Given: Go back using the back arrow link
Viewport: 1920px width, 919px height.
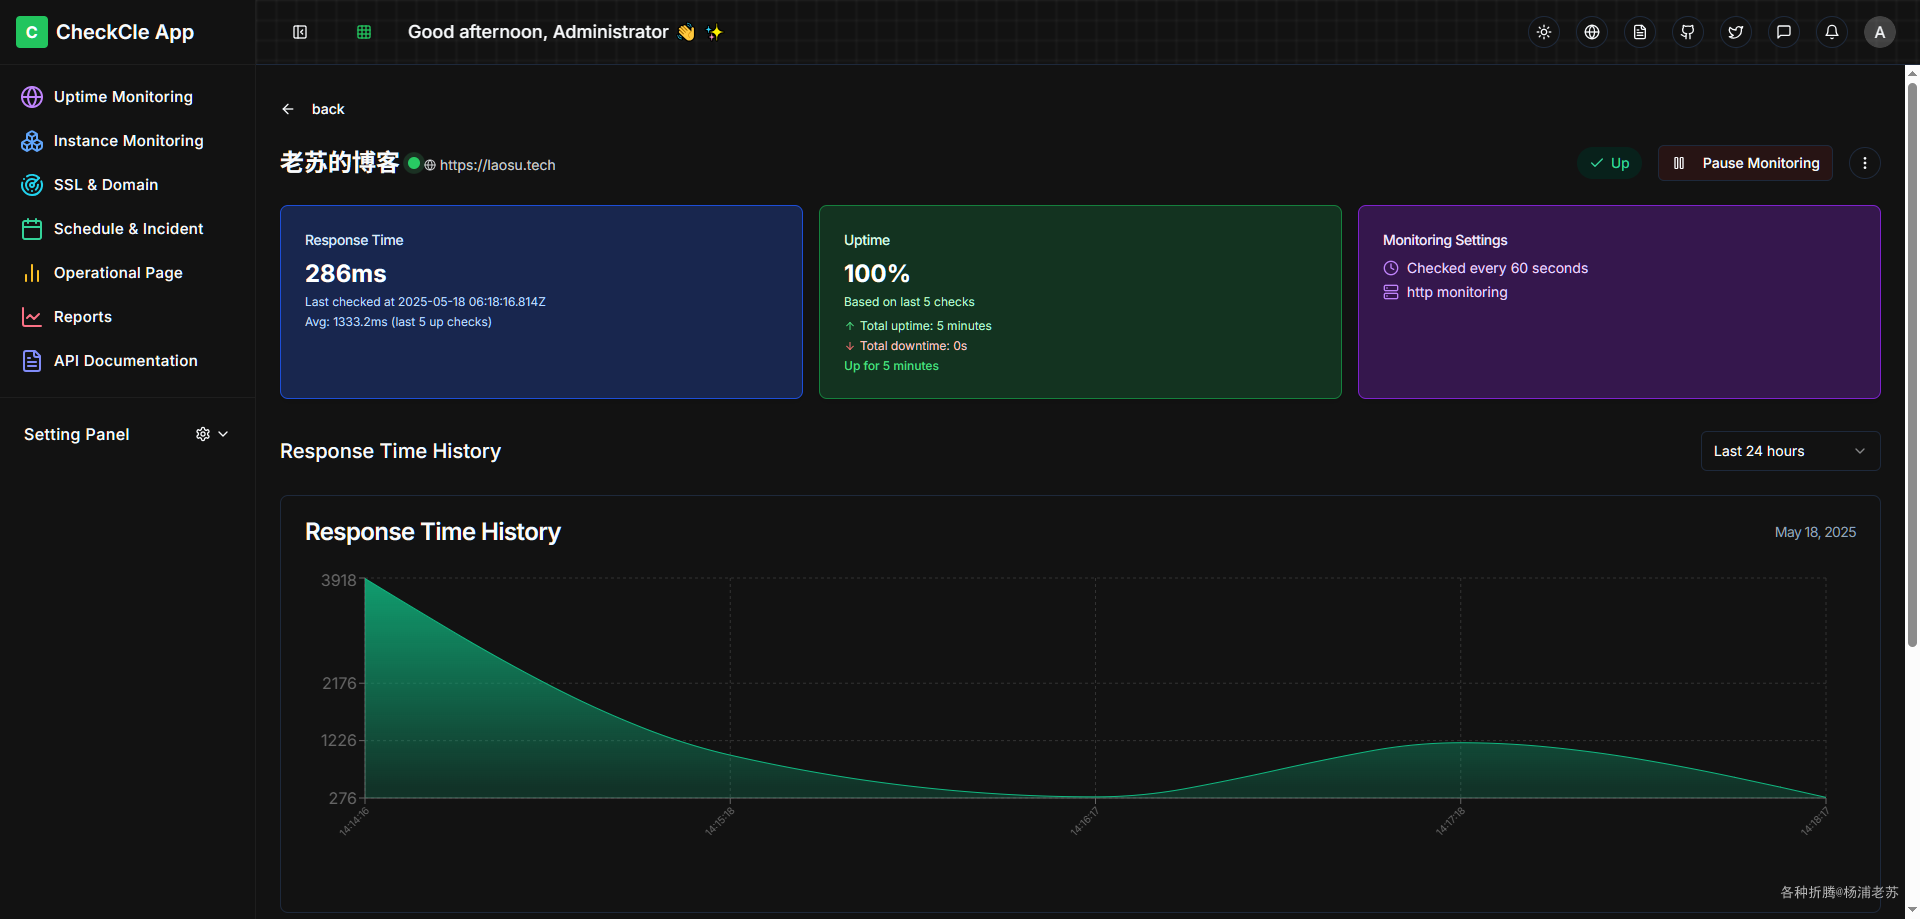Looking at the screenshot, I should tap(314, 109).
